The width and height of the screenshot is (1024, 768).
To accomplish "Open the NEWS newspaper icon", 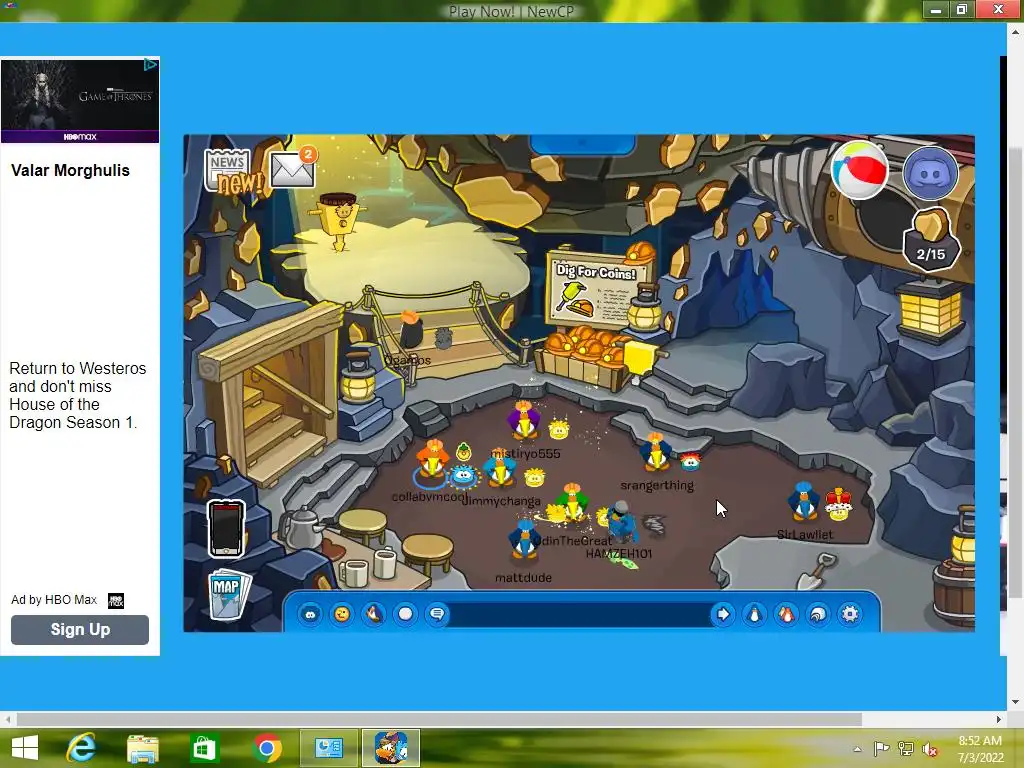I will click(227, 170).
